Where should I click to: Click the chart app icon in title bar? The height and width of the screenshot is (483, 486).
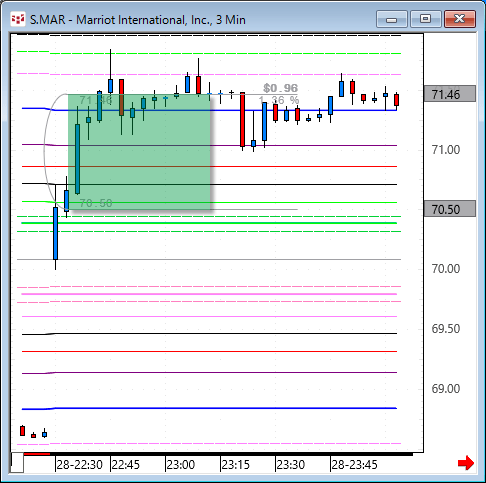point(18,19)
